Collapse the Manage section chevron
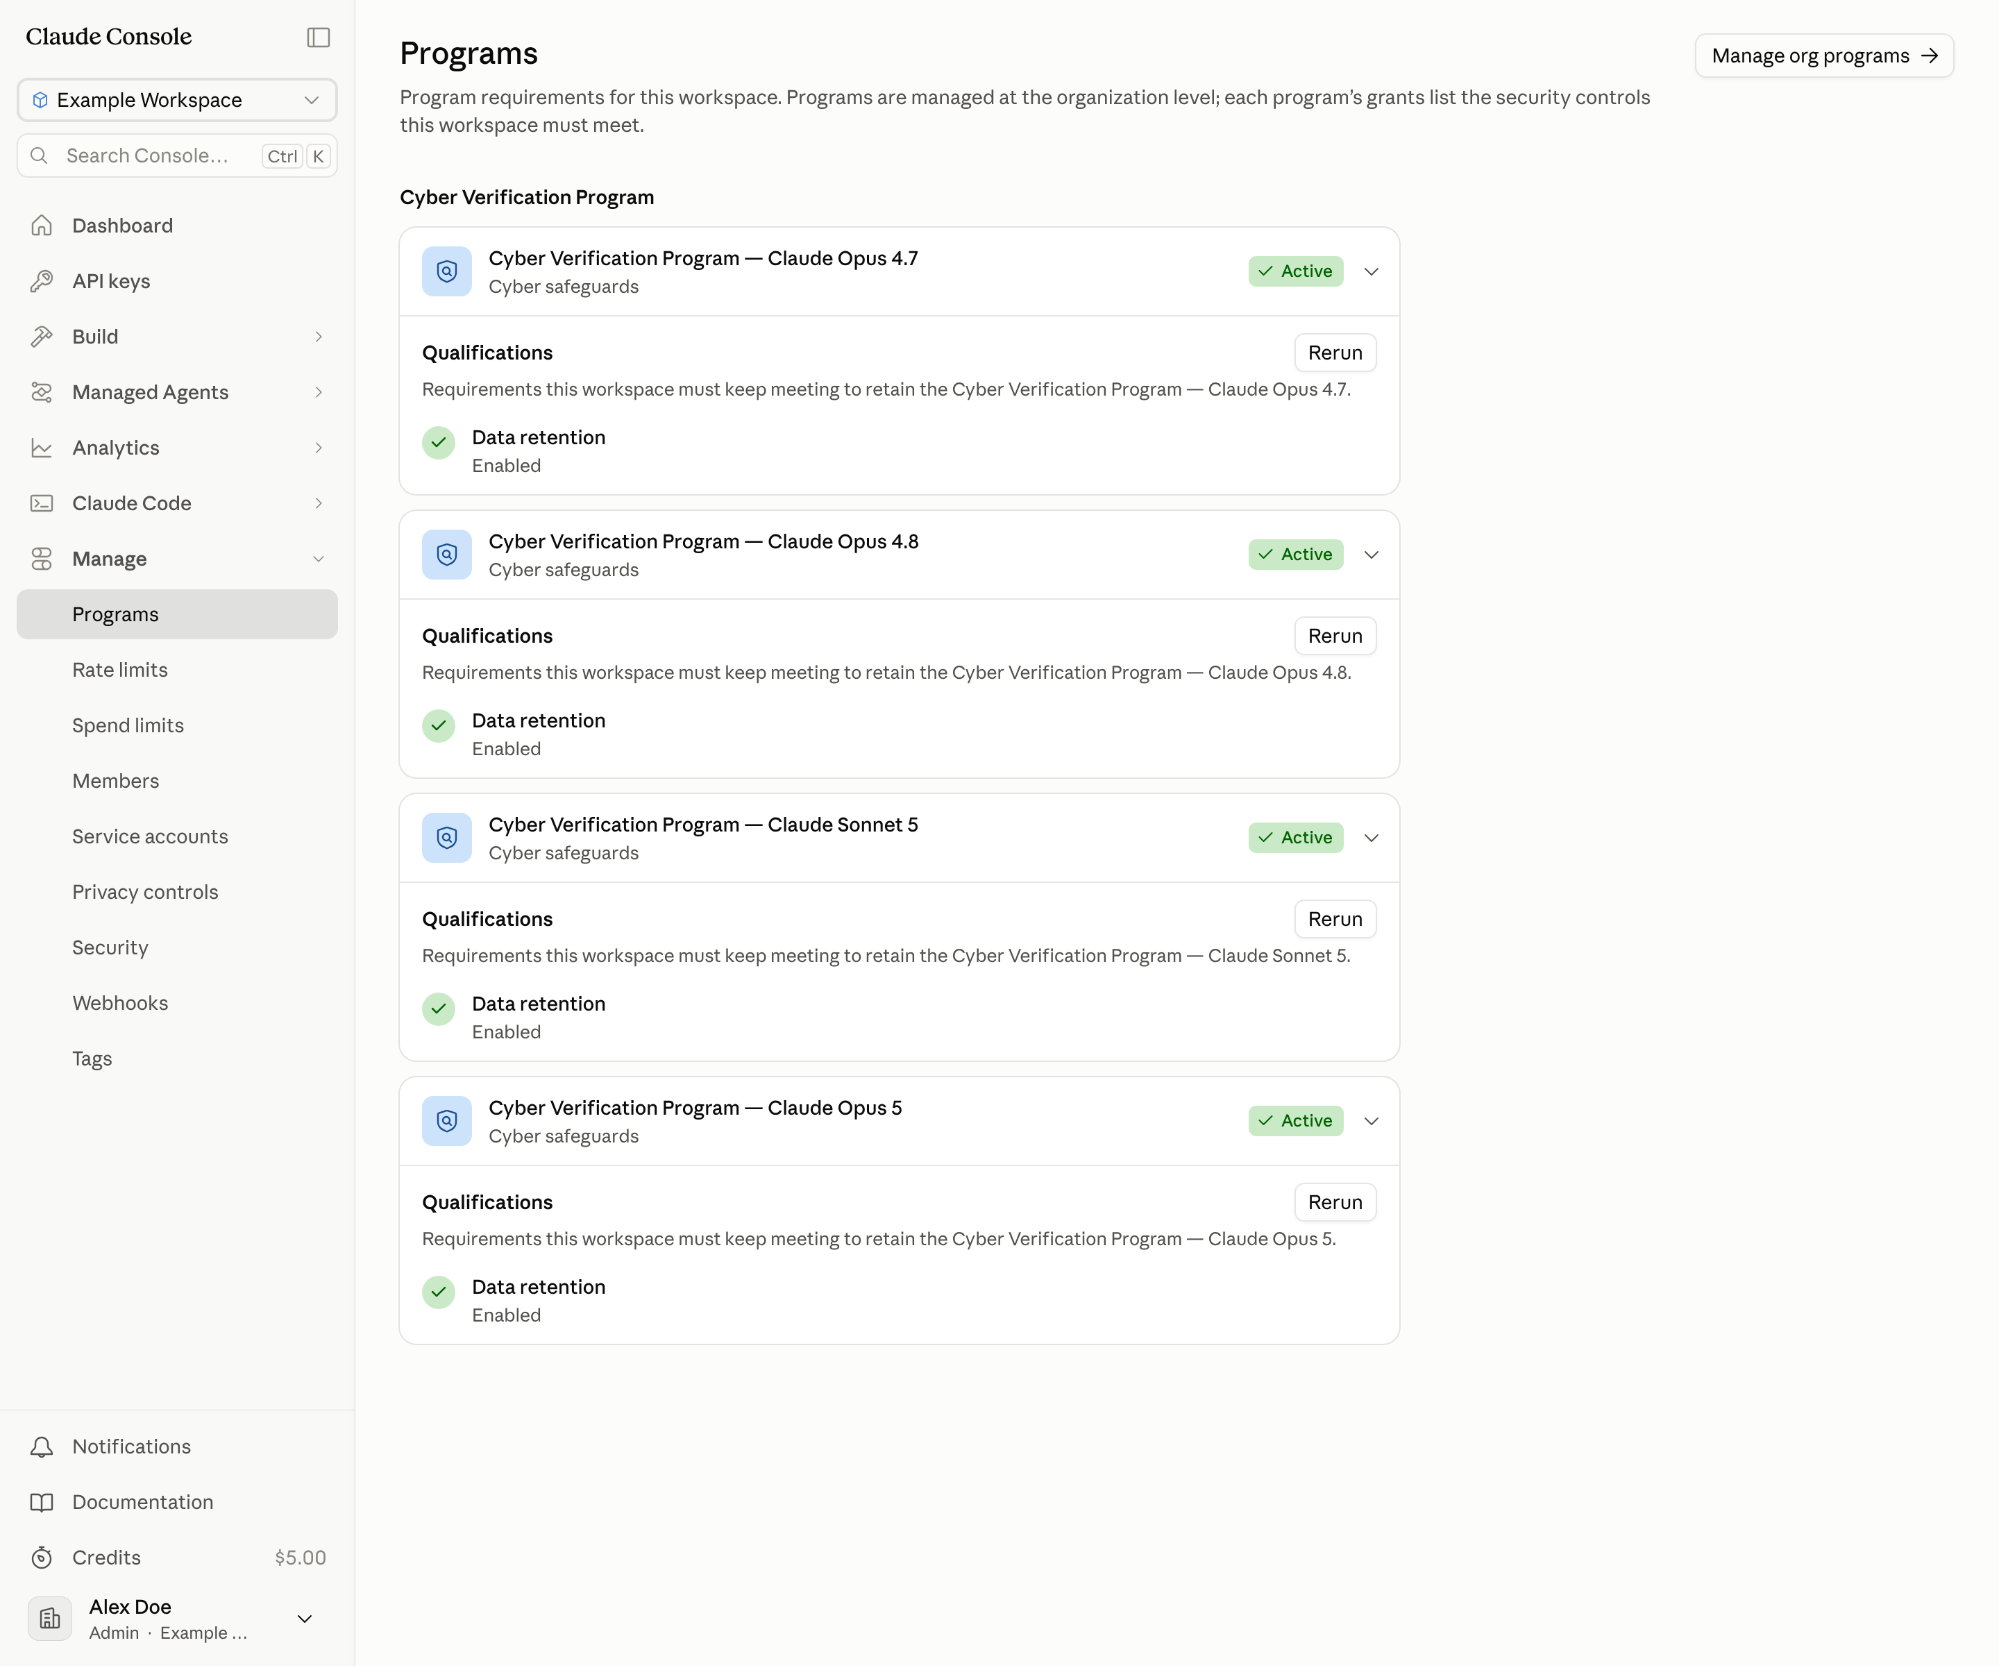This screenshot has height=1666, width=1999. click(x=319, y=559)
